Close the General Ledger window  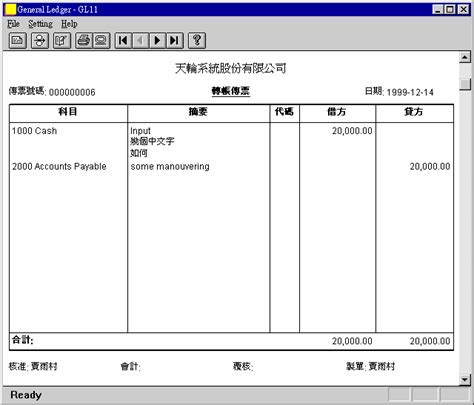(463, 9)
